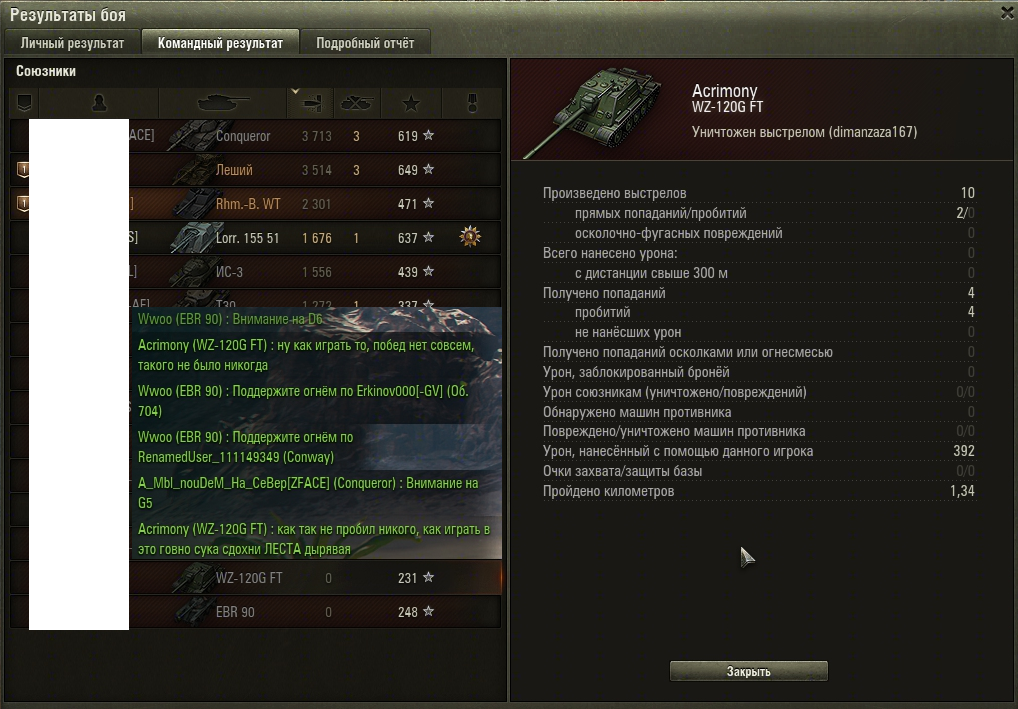Switch to Подробный отчёт tab

365,43
